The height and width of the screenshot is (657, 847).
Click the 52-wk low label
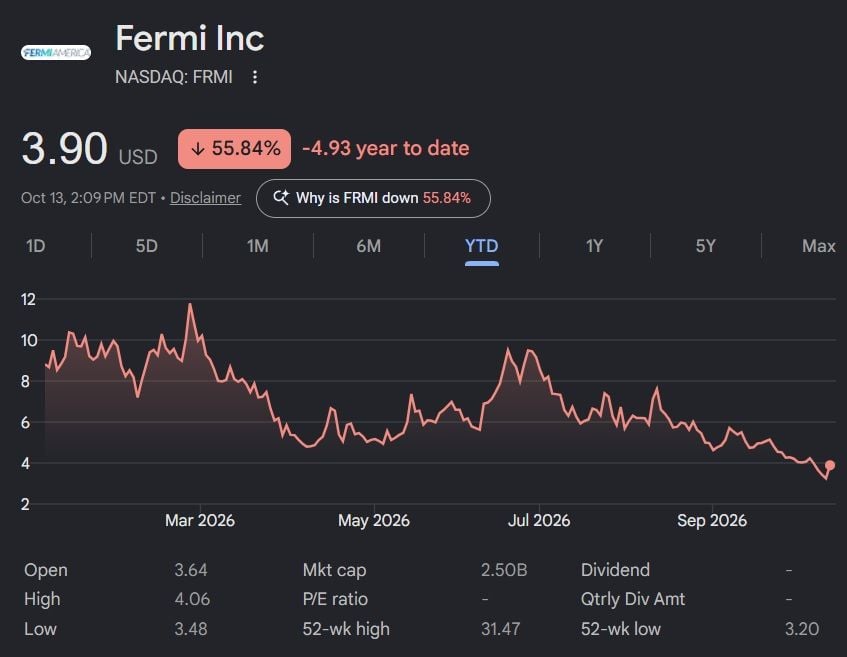pos(621,629)
